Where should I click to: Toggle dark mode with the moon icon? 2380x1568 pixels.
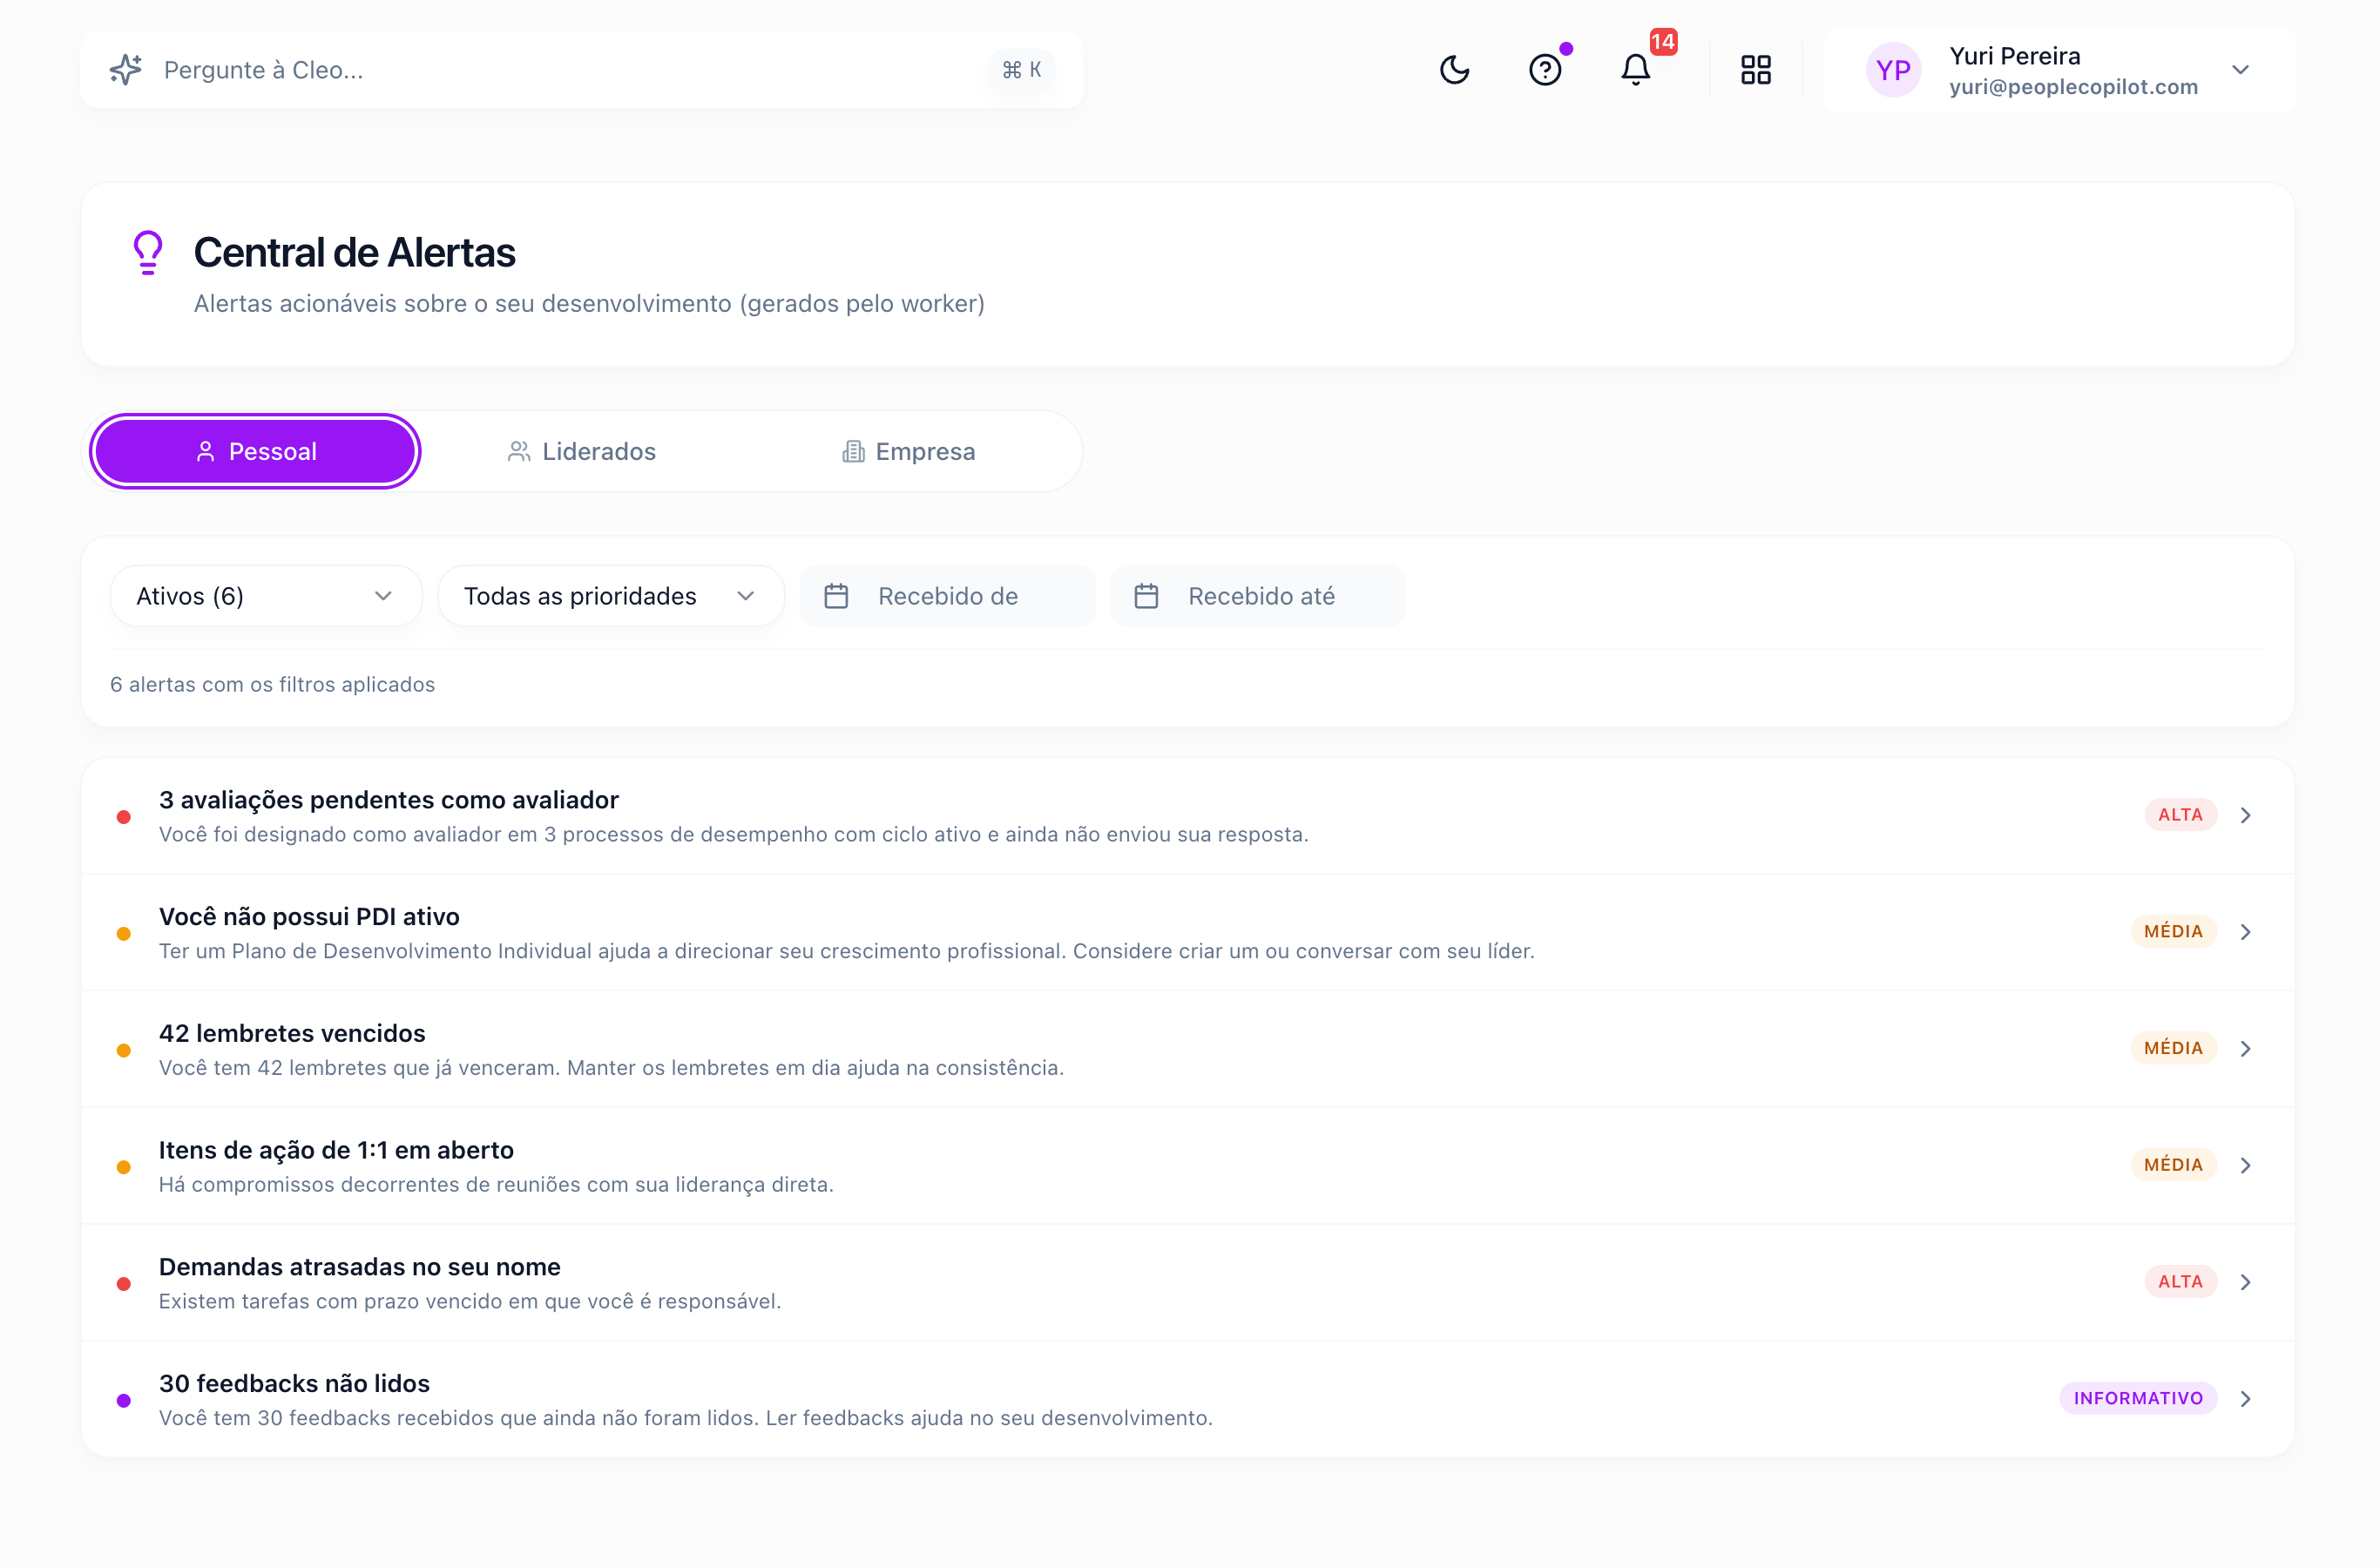1454,70
